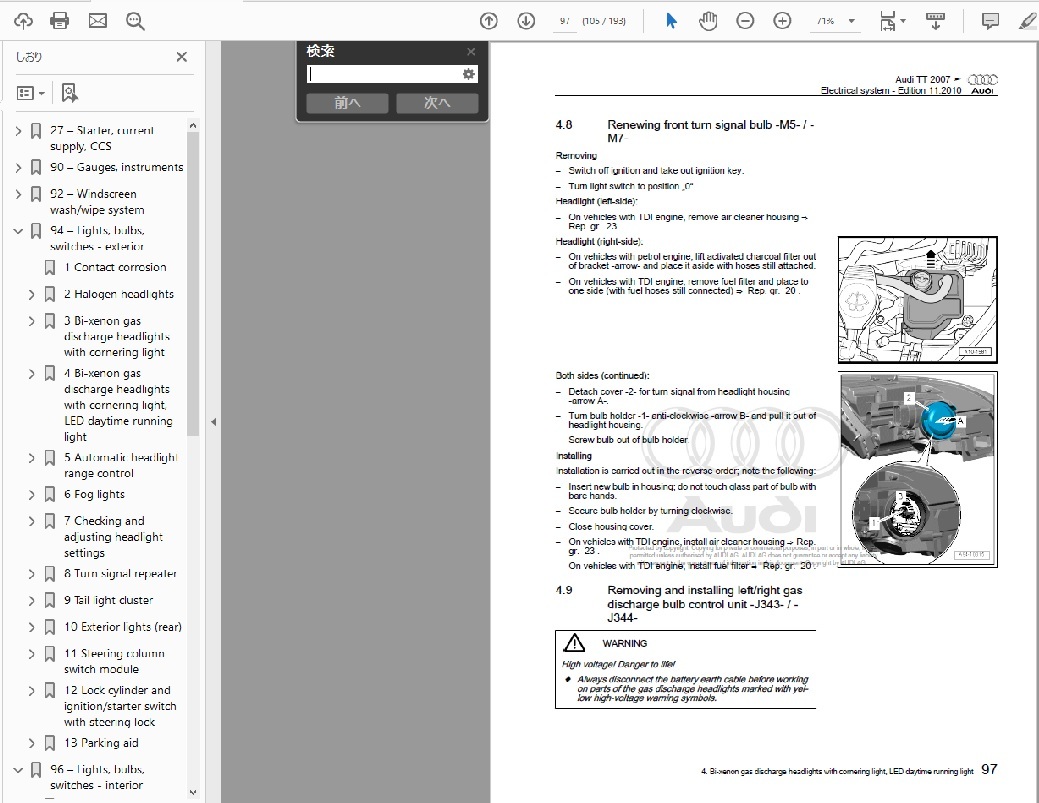
Task: Click the print icon in the toolbar
Action: click(x=60, y=20)
